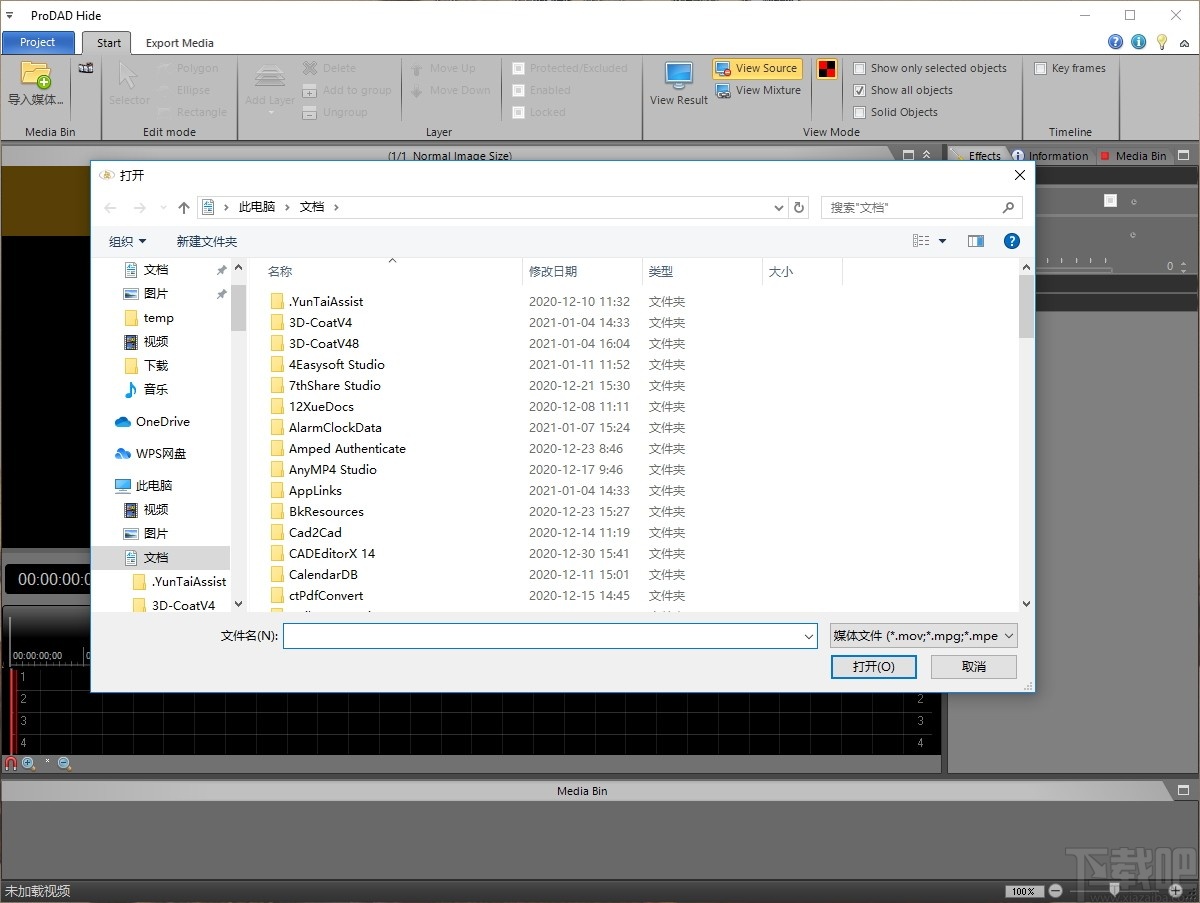Uncheck Show all objects
This screenshot has height=903, width=1200.
pyautogui.click(x=858, y=90)
